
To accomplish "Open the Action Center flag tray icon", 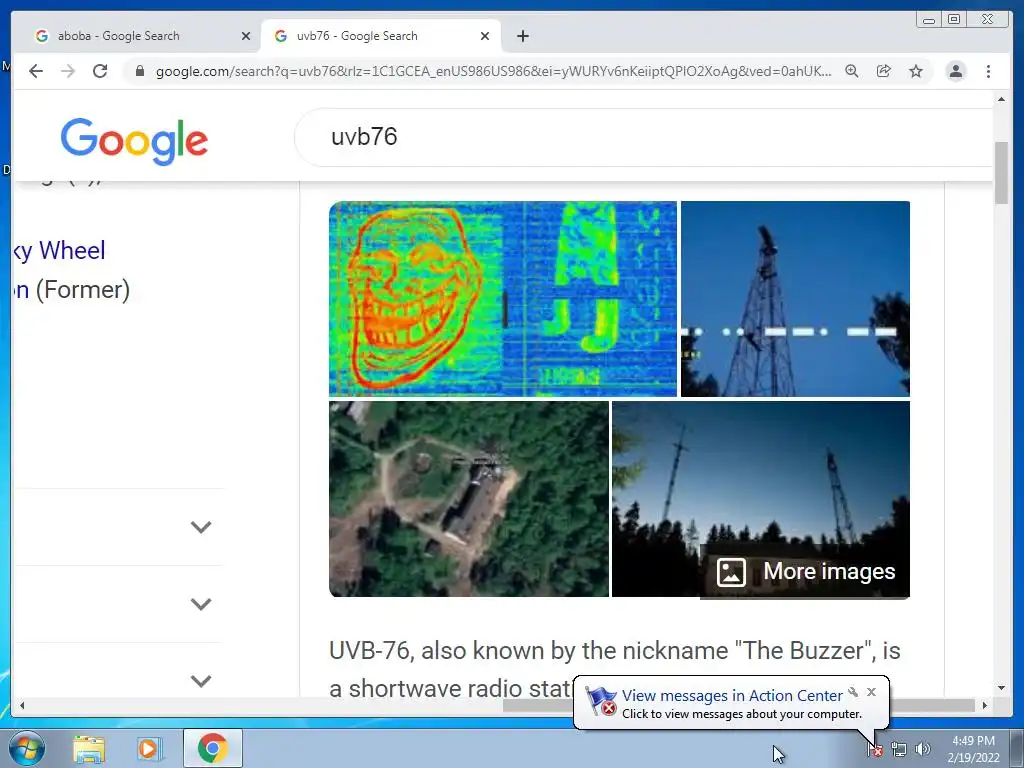I will [875, 750].
